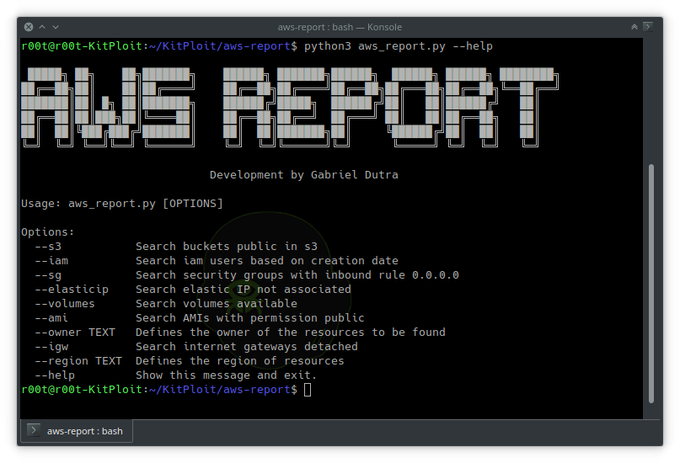
Task: Click 'Defines the owner of the resources' line
Action: 291,332
